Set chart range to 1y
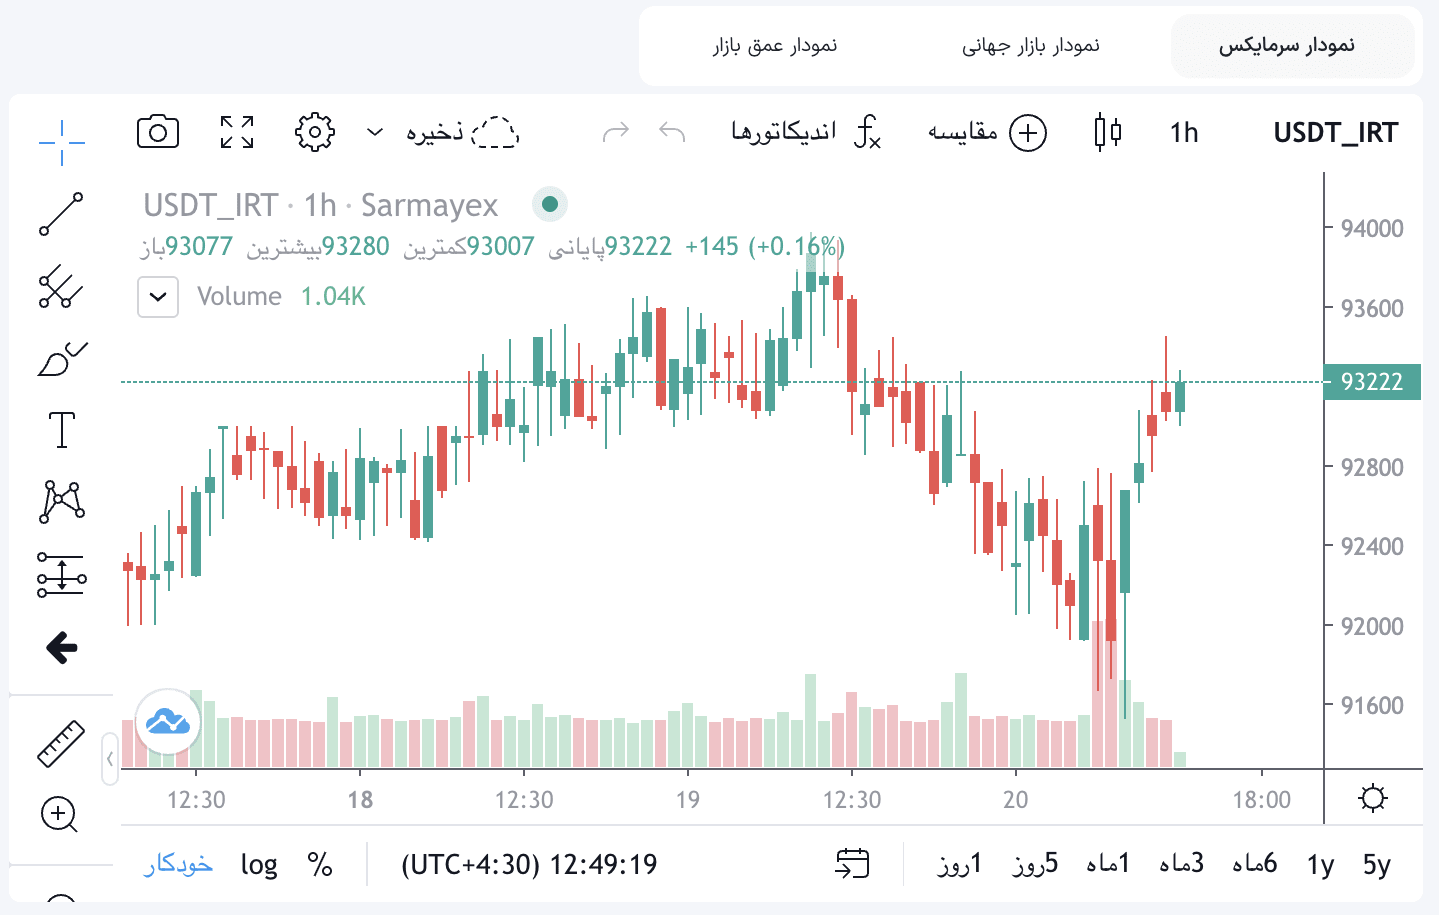This screenshot has height=915, width=1439. coord(1320,864)
